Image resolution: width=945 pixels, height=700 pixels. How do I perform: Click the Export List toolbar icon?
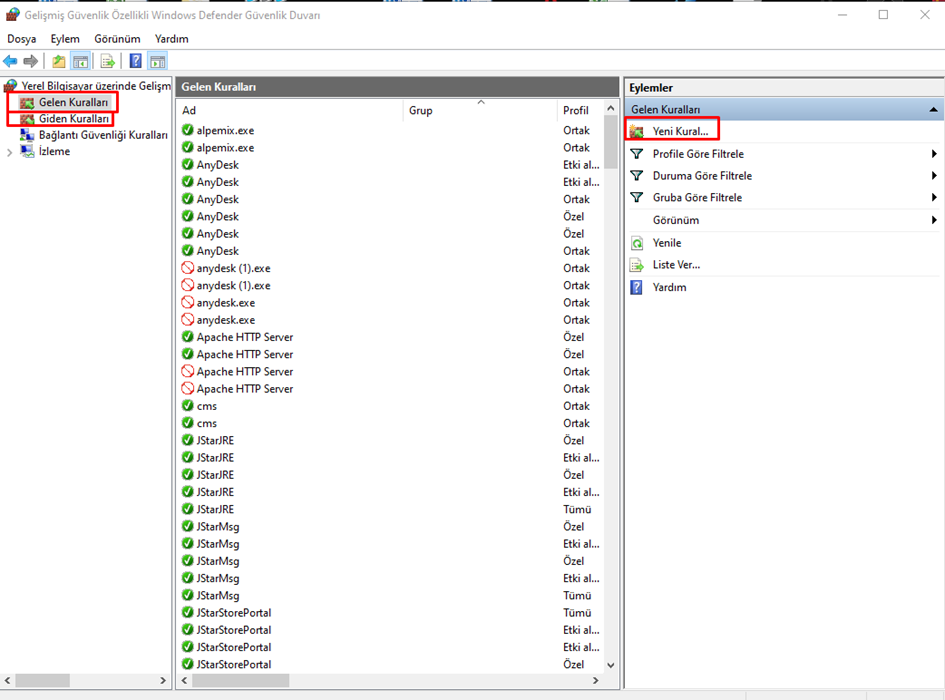tap(108, 61)
